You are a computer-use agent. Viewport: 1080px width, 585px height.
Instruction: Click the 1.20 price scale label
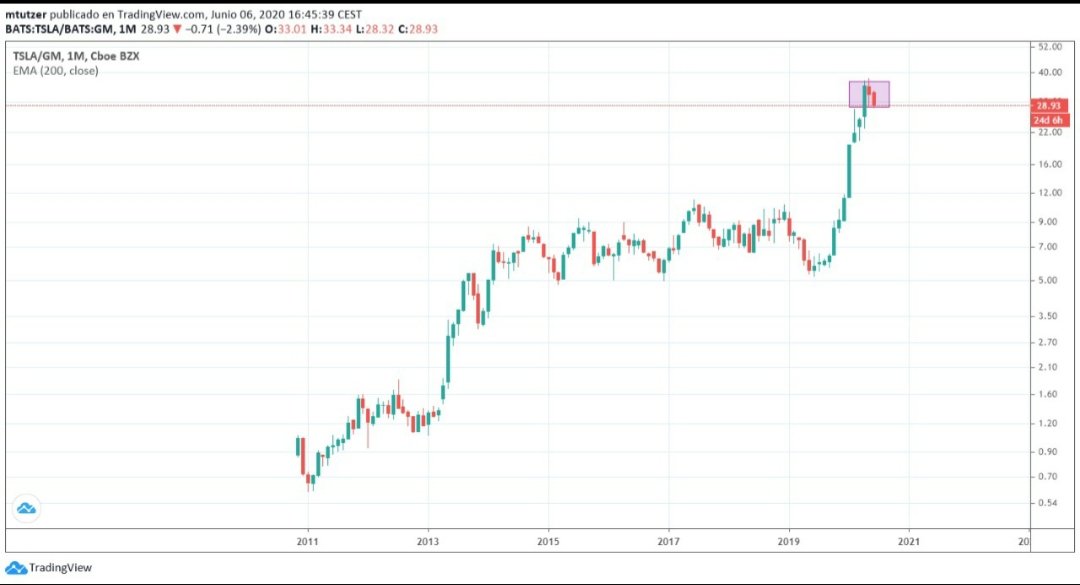[1048, 424]
